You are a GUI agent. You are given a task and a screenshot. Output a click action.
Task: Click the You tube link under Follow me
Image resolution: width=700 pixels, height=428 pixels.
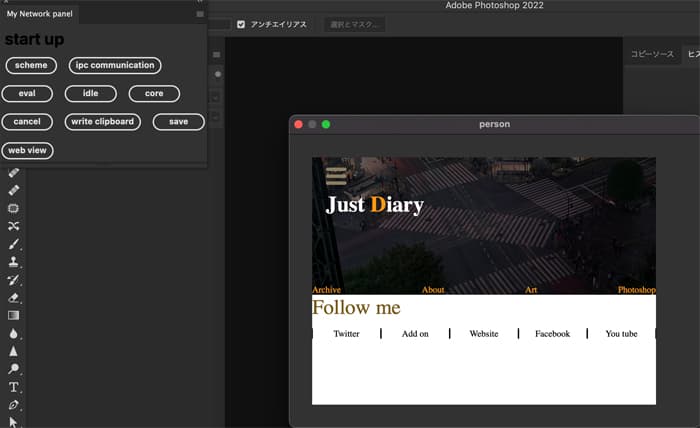(621, 334)
